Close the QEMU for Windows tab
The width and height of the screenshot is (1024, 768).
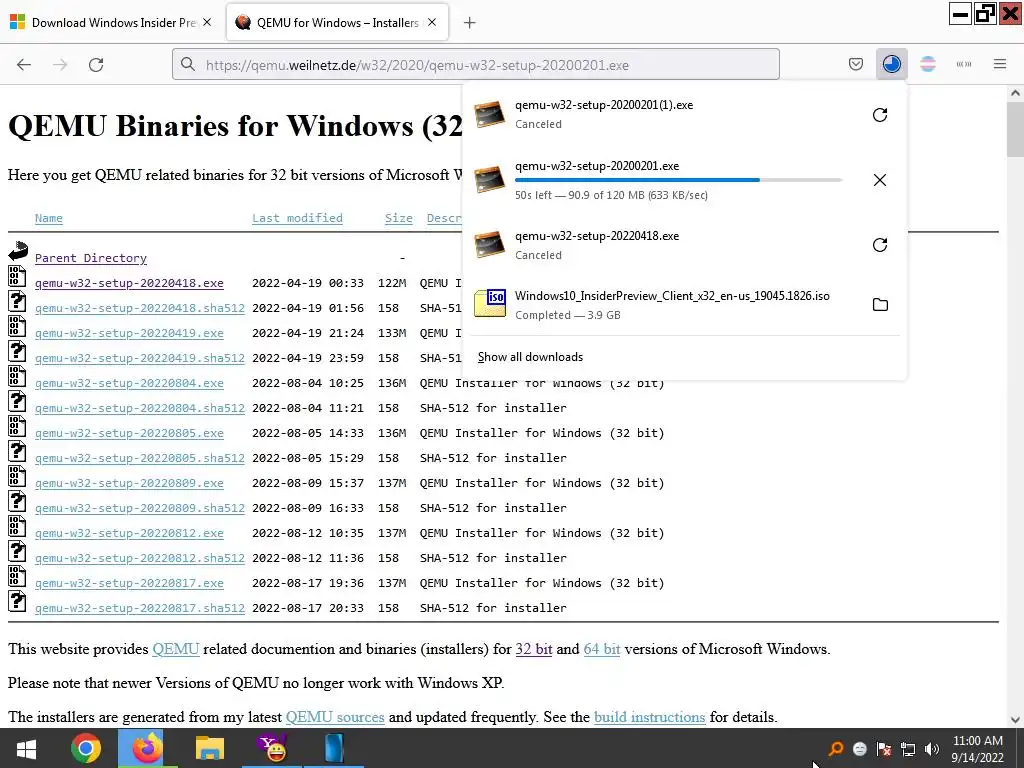click(432, 22)
